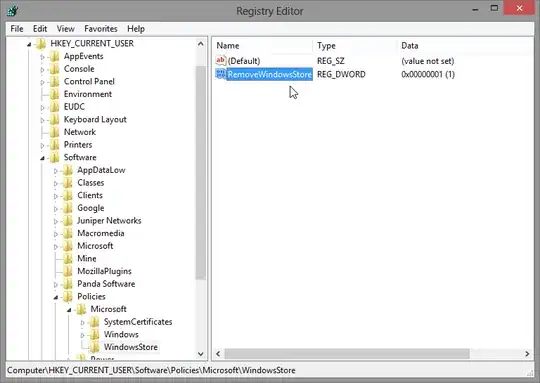The height and width of the screenshot is (383, 540).
Task: Select the Classes folder icon
Action: point(68,183)
